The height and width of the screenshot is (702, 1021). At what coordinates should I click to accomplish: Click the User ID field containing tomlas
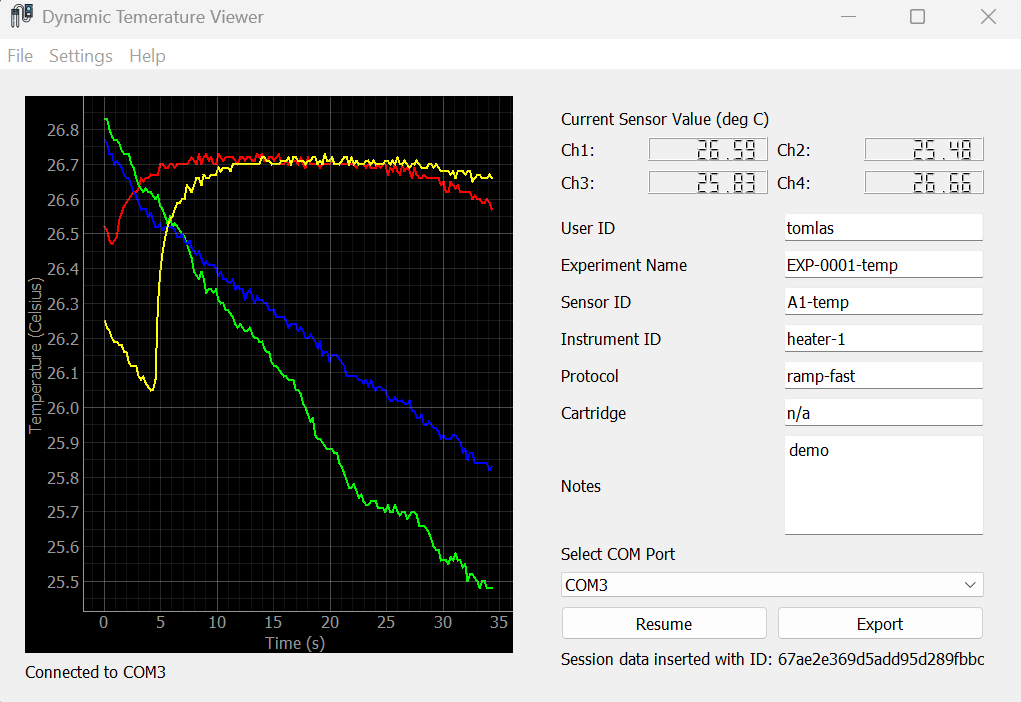tap(883, 227)
